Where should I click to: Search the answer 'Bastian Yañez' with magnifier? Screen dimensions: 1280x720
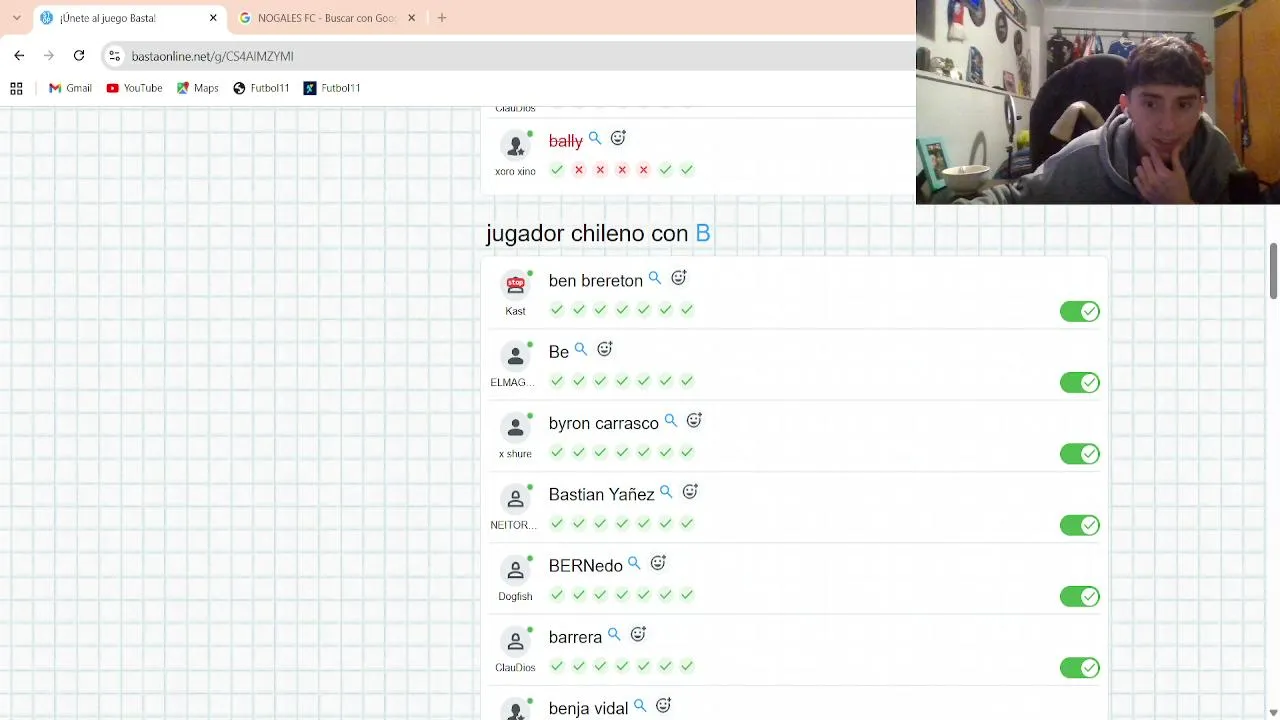pyautogui.click(x=666, y=492)
